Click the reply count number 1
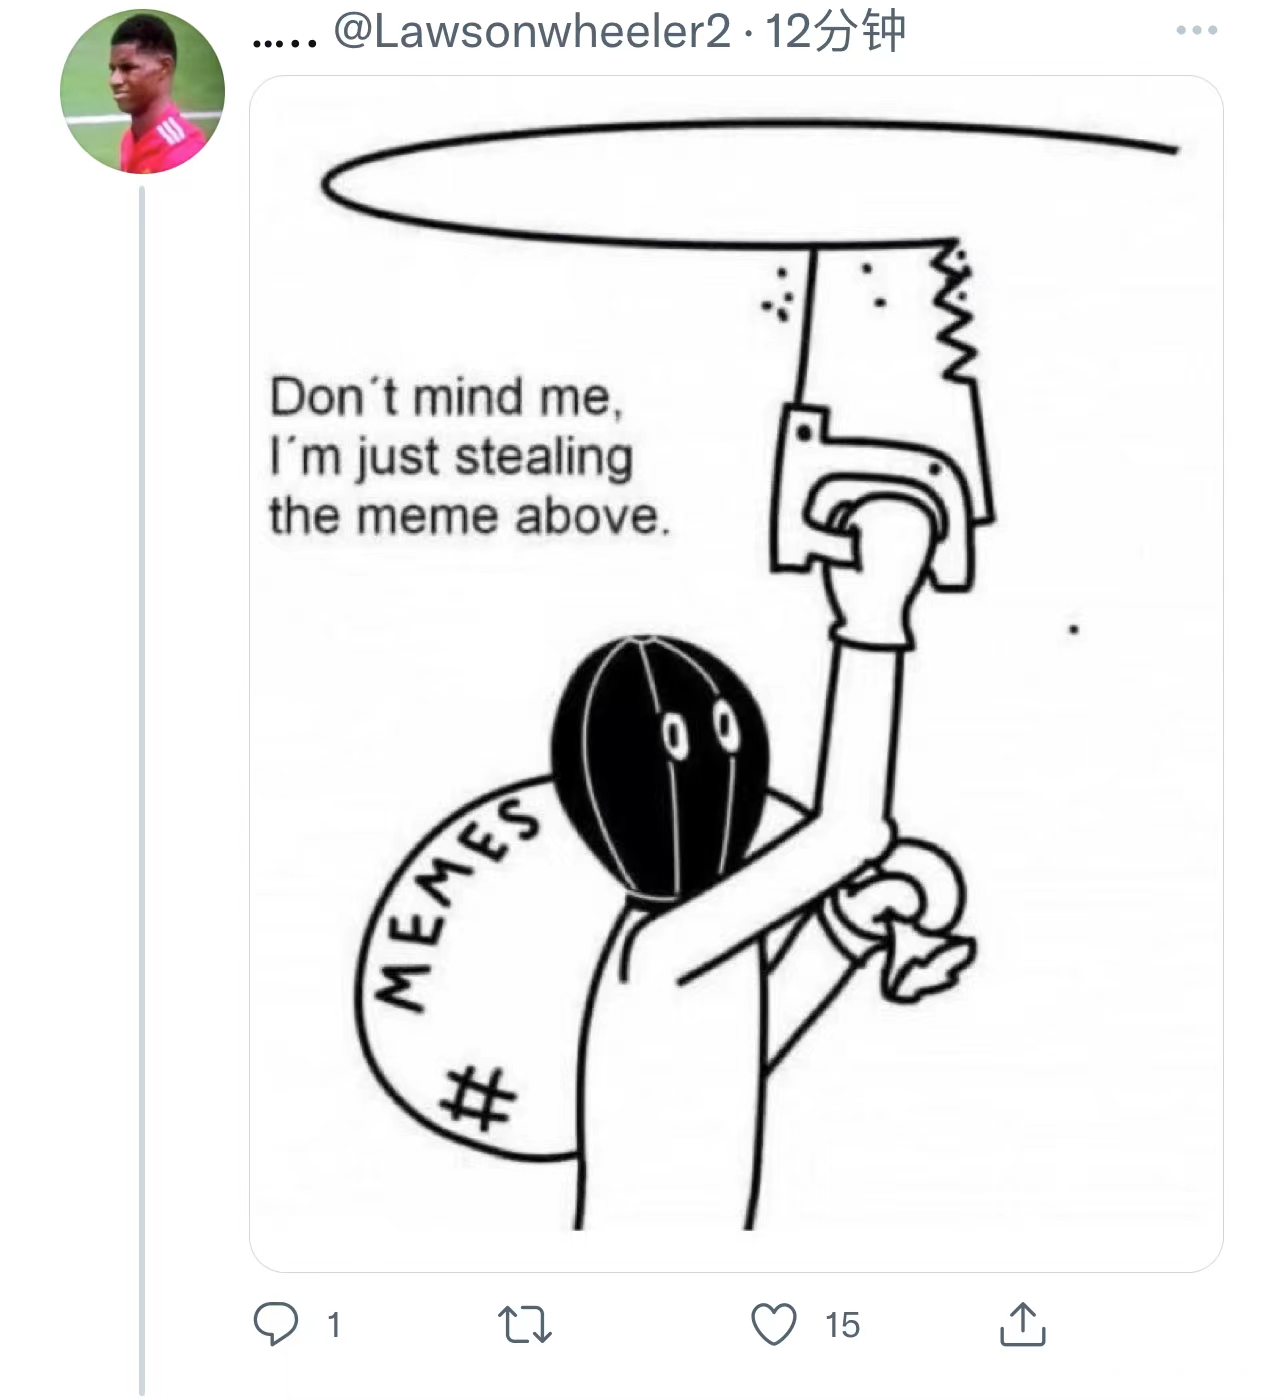The width and height of the screenshot is (1284, 1400). tap(334, 1326)
